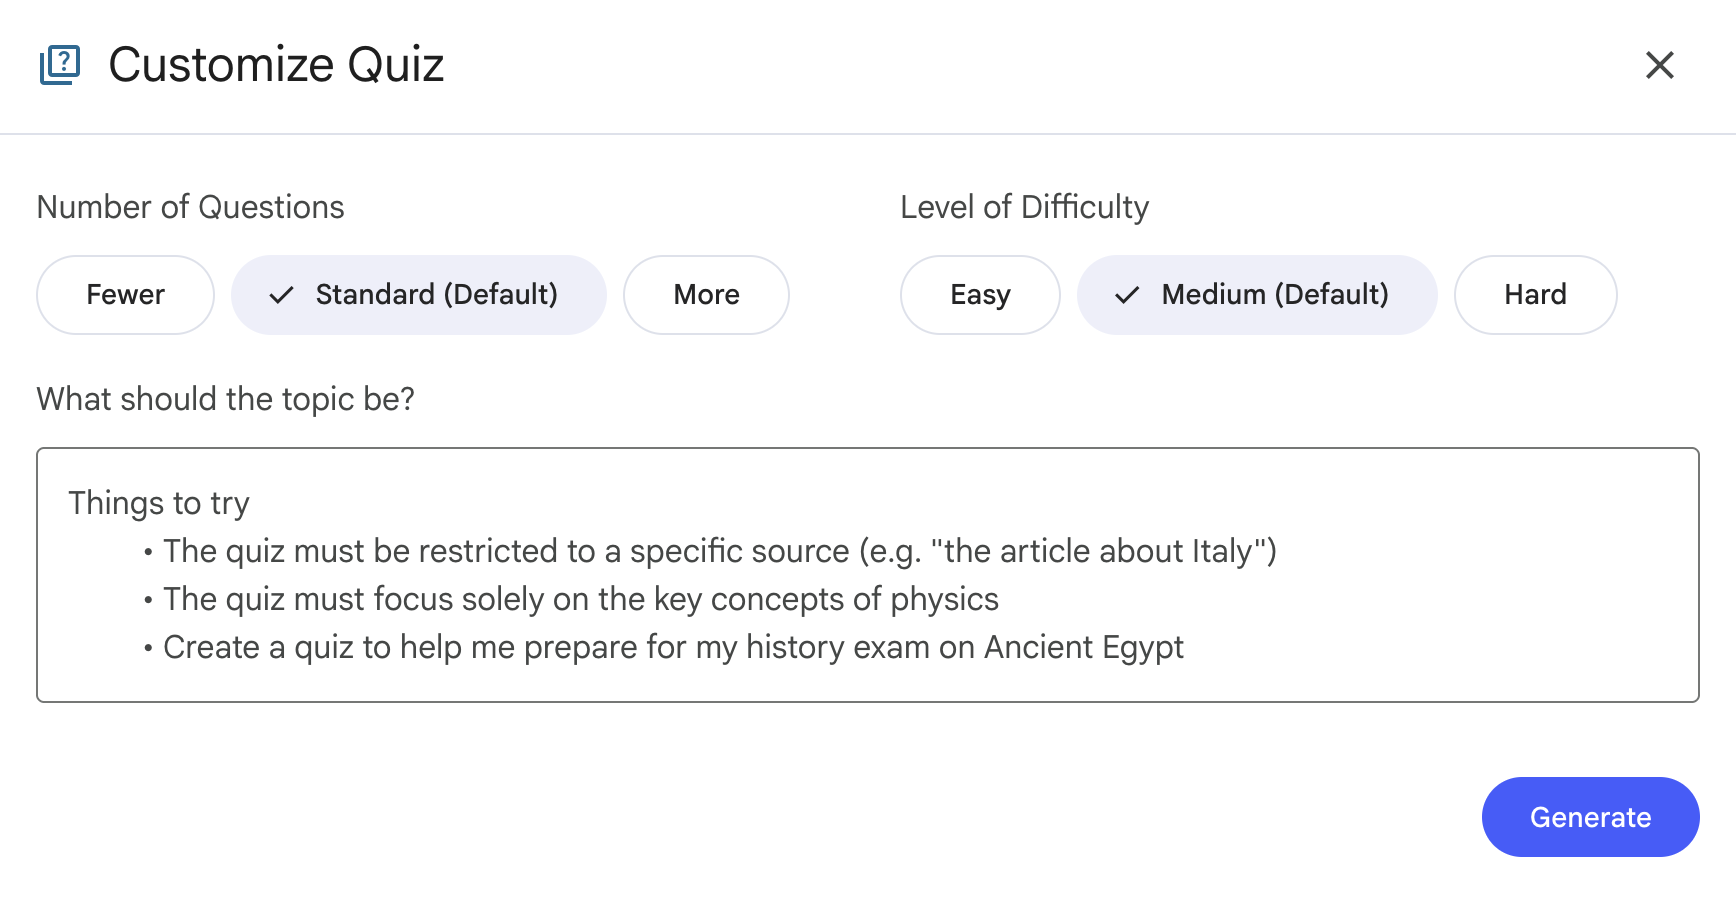Click the 'What should the topic be?' label
Screen dimensions: 1736x900
coord(225,399)
